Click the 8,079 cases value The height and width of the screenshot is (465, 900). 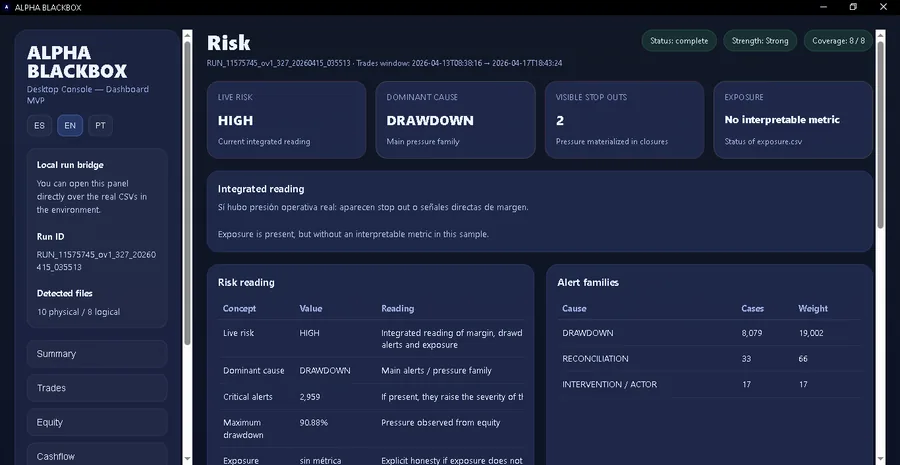(x=752, y=333)
